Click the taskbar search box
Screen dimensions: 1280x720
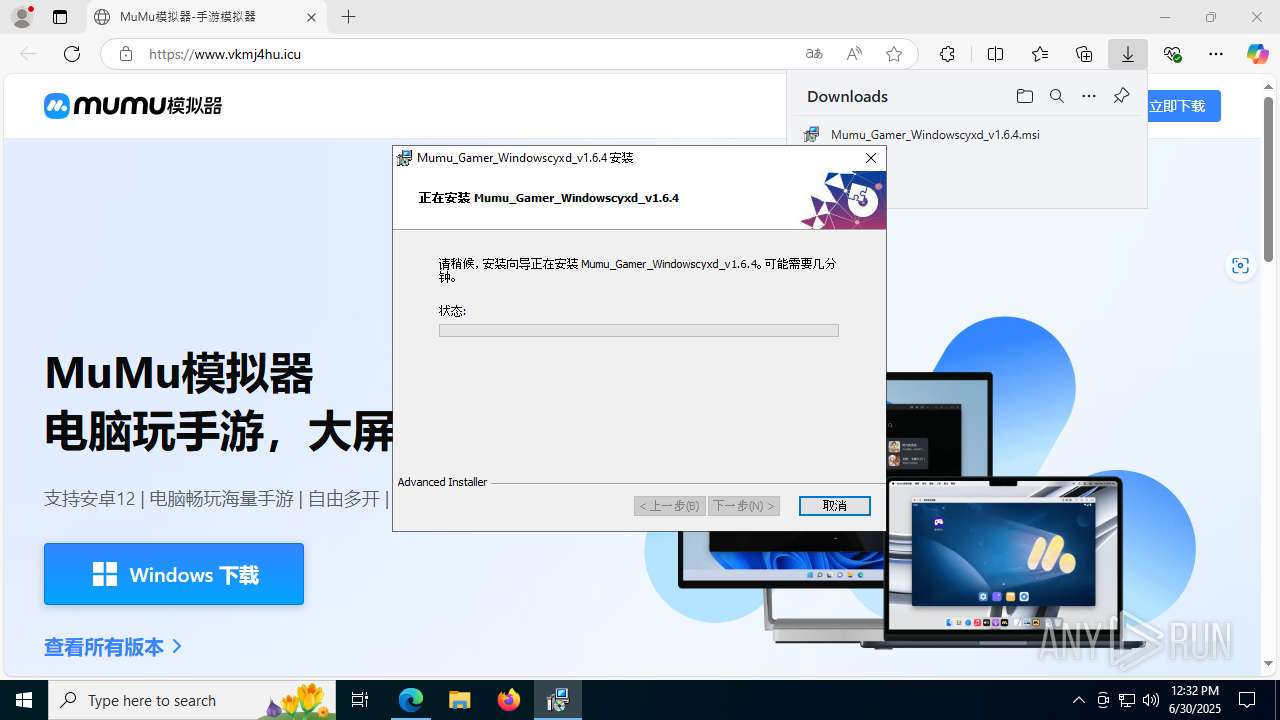[192, 700]
